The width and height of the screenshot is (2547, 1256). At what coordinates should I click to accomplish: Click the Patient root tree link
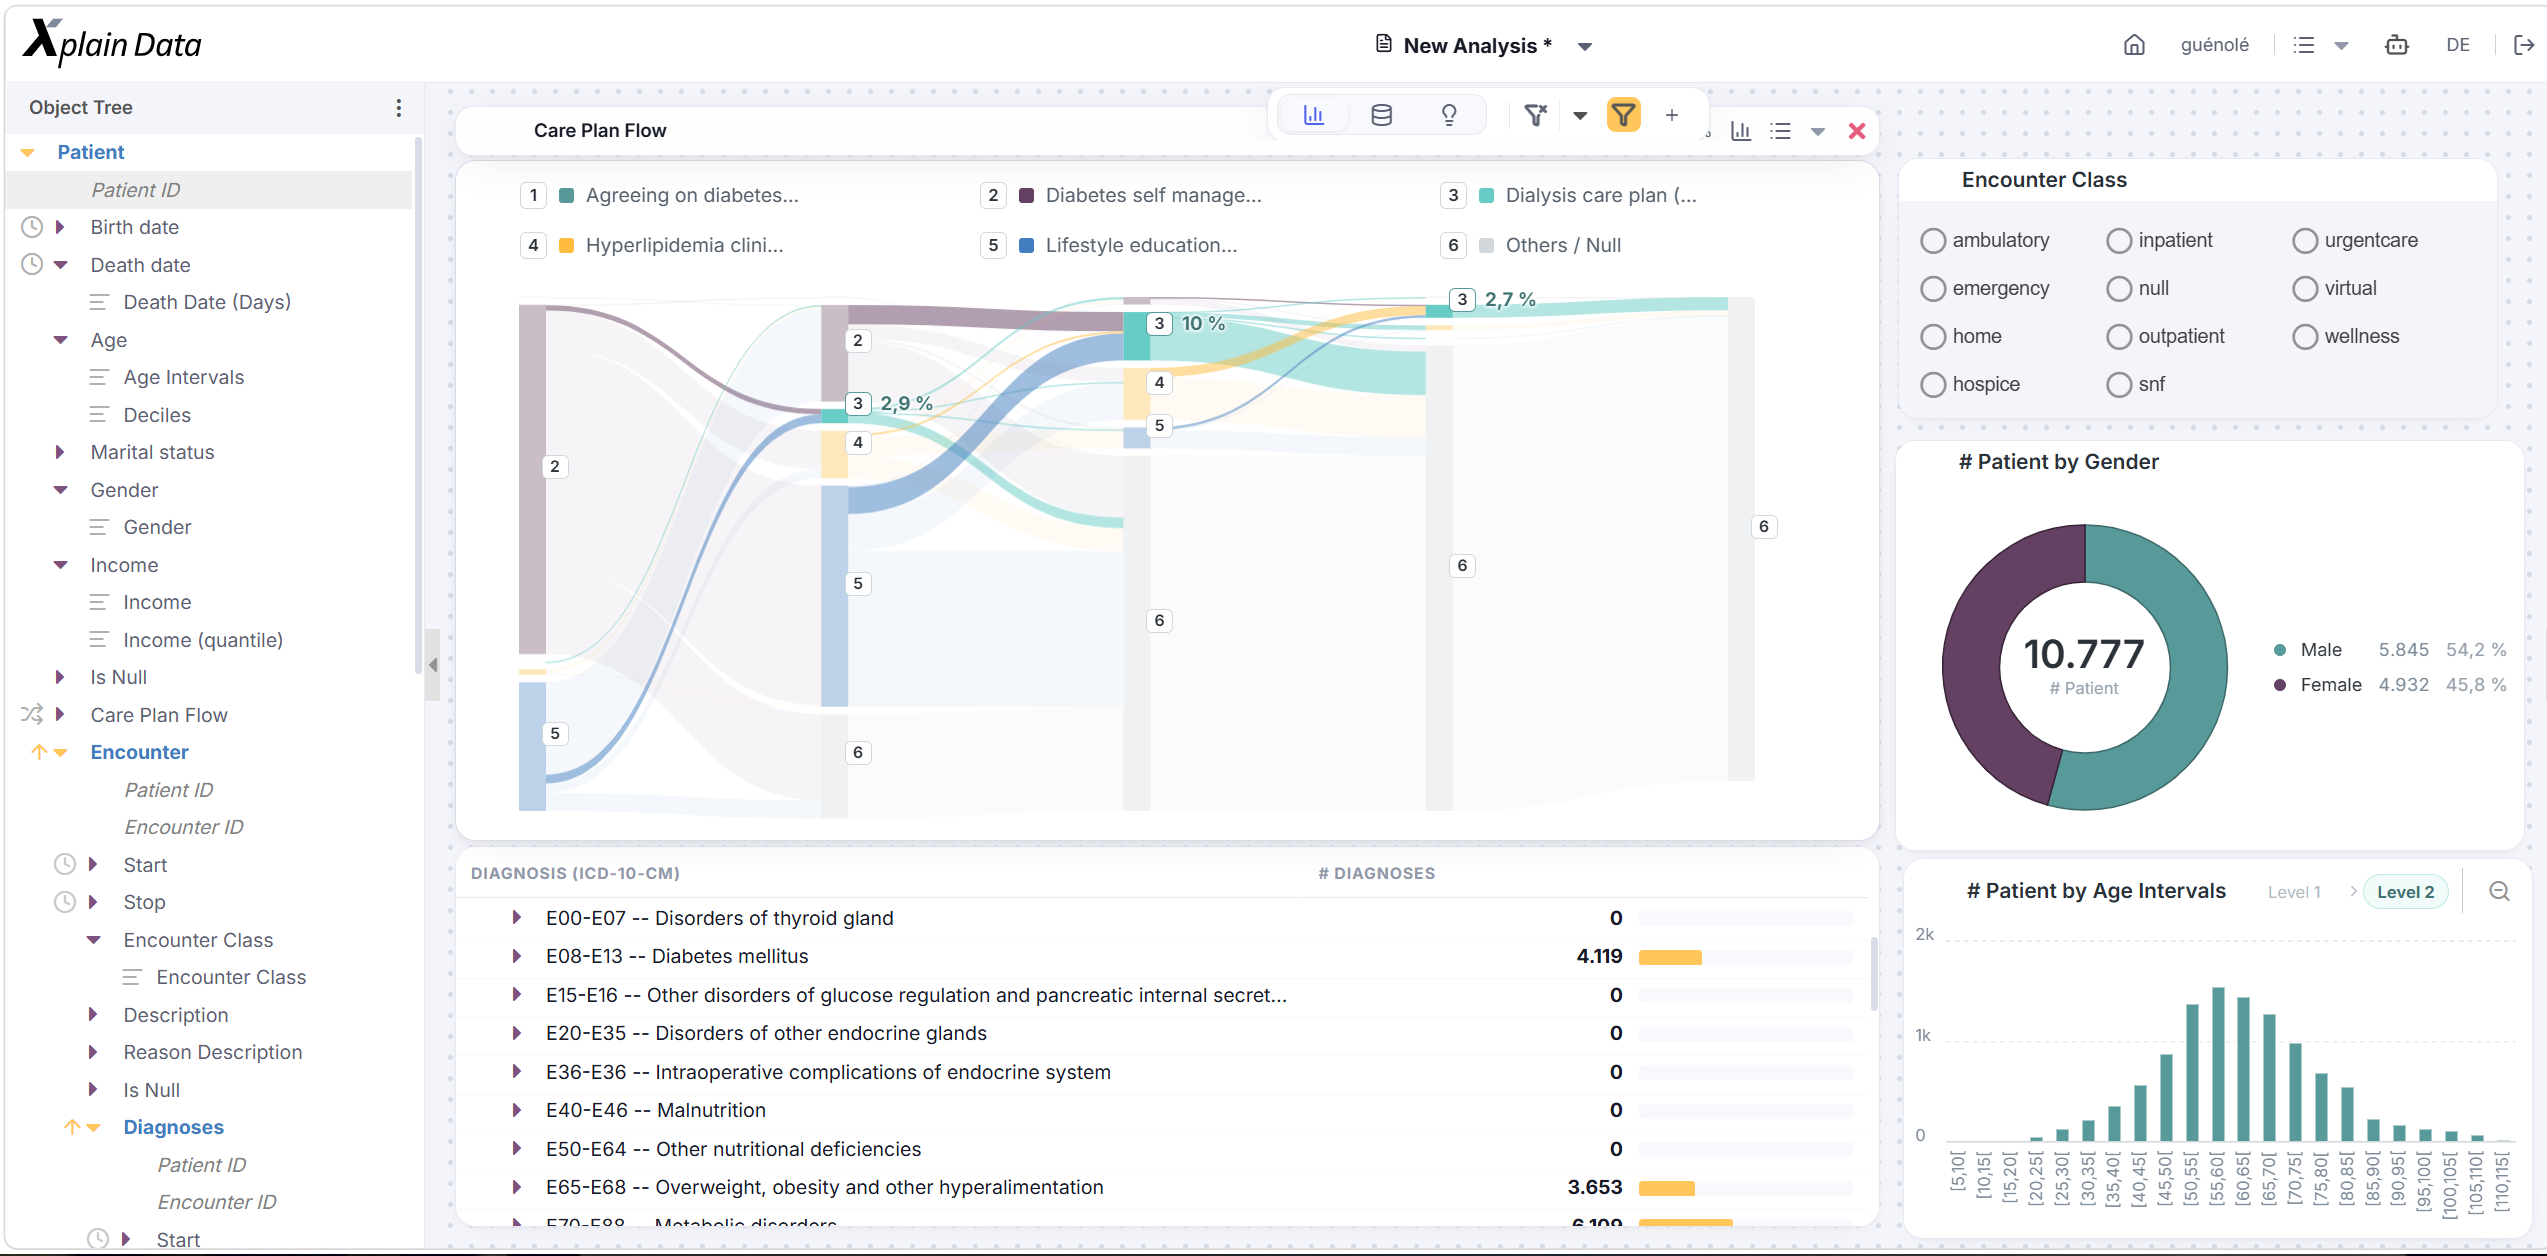coord(90,152)
